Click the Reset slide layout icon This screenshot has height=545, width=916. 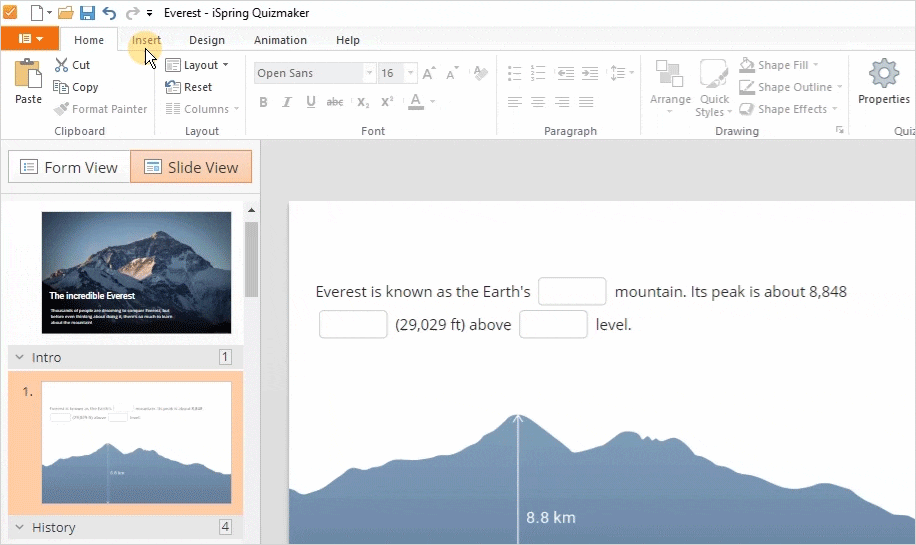click(173, 87)
